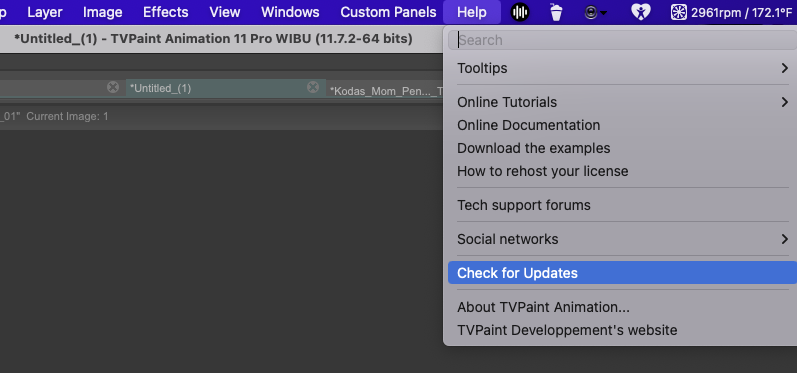The image size is (797, 373).
Task: Open the Effects menu
Action: tap(166, 12)
